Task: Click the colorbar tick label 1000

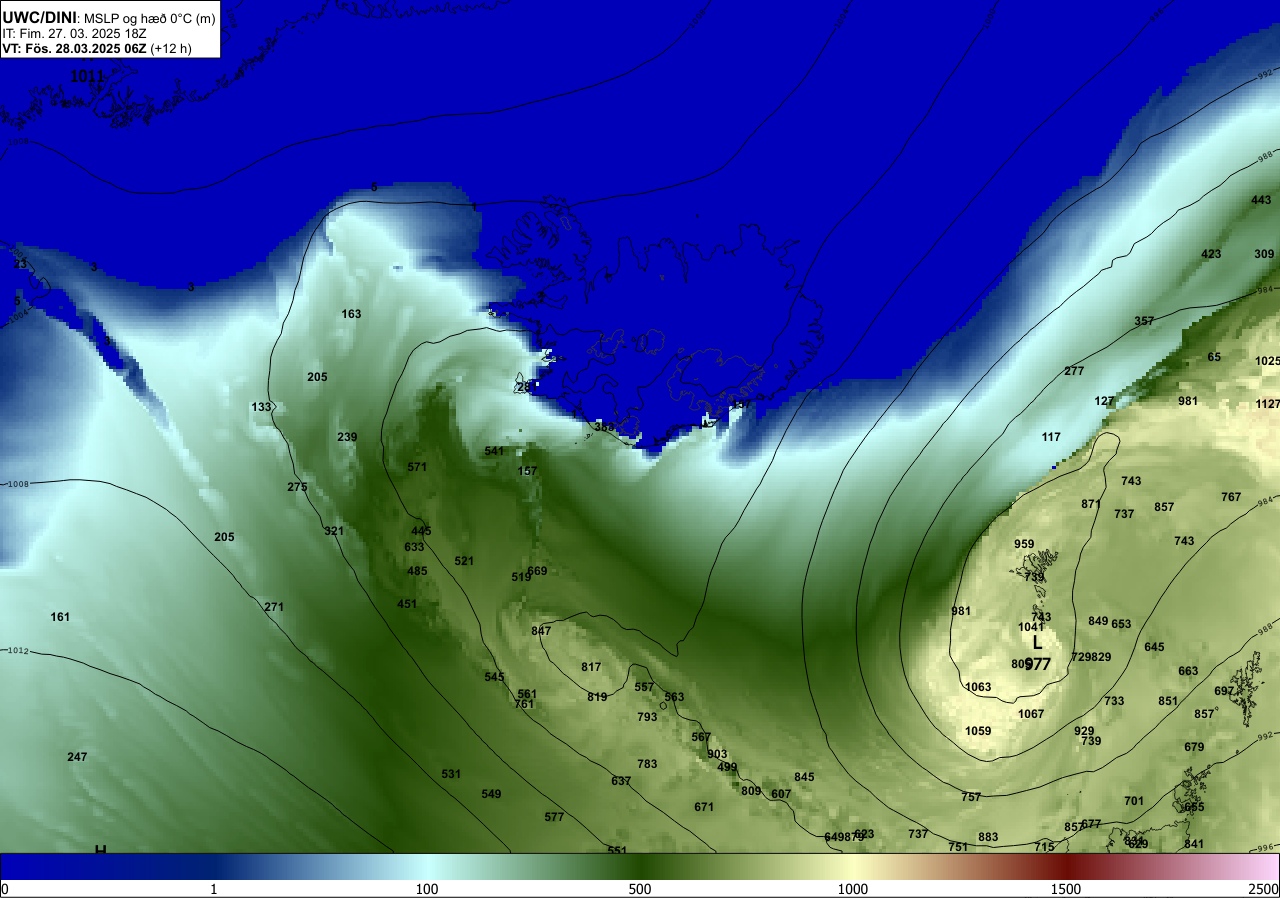Action: (x=853, y=889)
